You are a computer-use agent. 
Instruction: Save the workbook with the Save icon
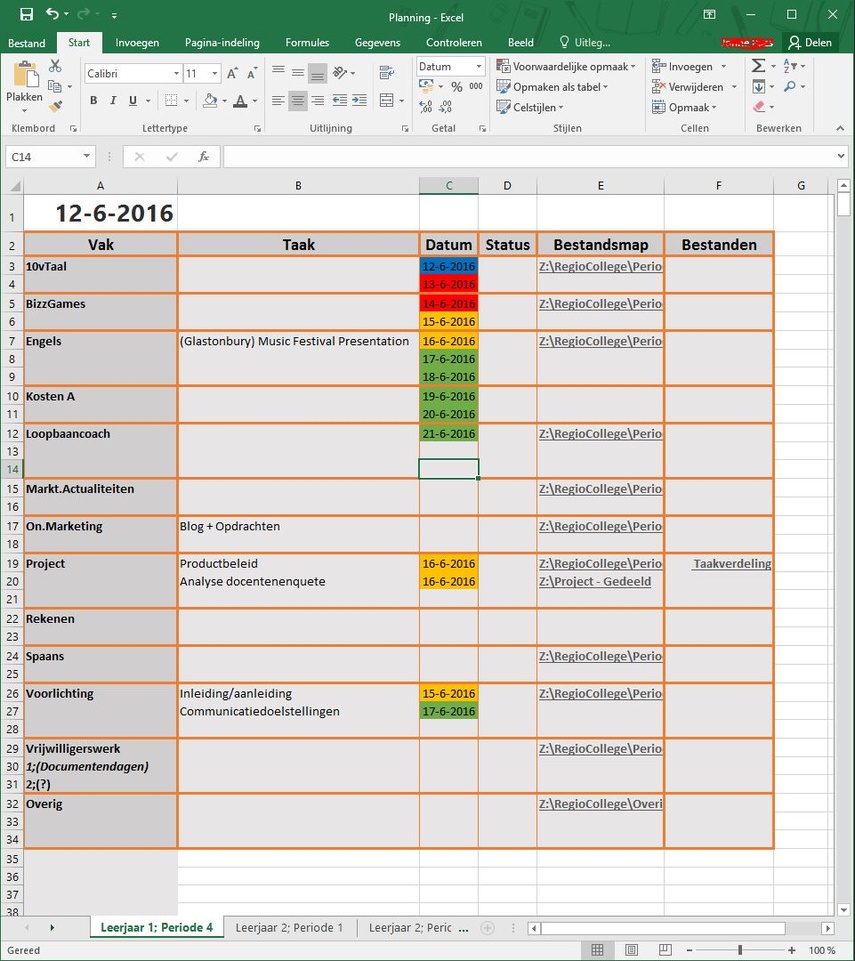[x=26, y=15]
